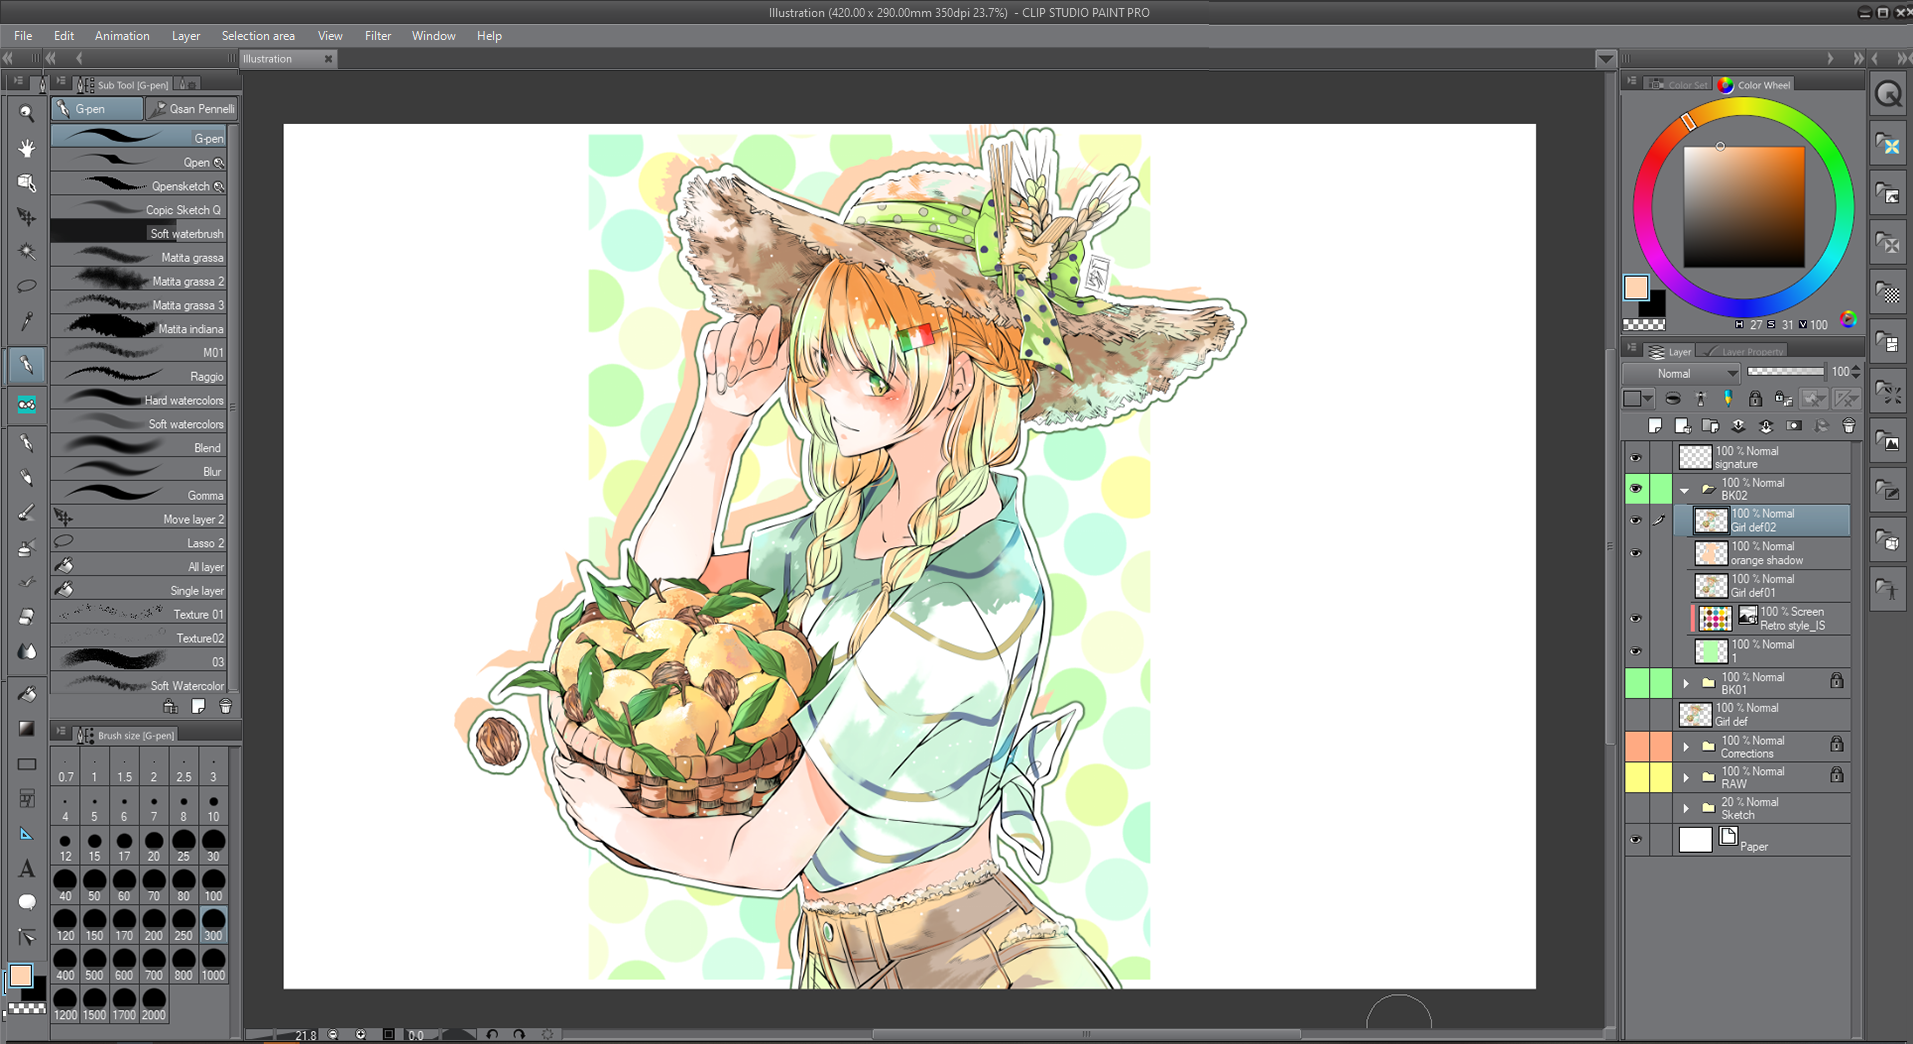Screen dimensions: 1913x1044
Task: Select the Eraser tool
Action: tap(27, 616)
